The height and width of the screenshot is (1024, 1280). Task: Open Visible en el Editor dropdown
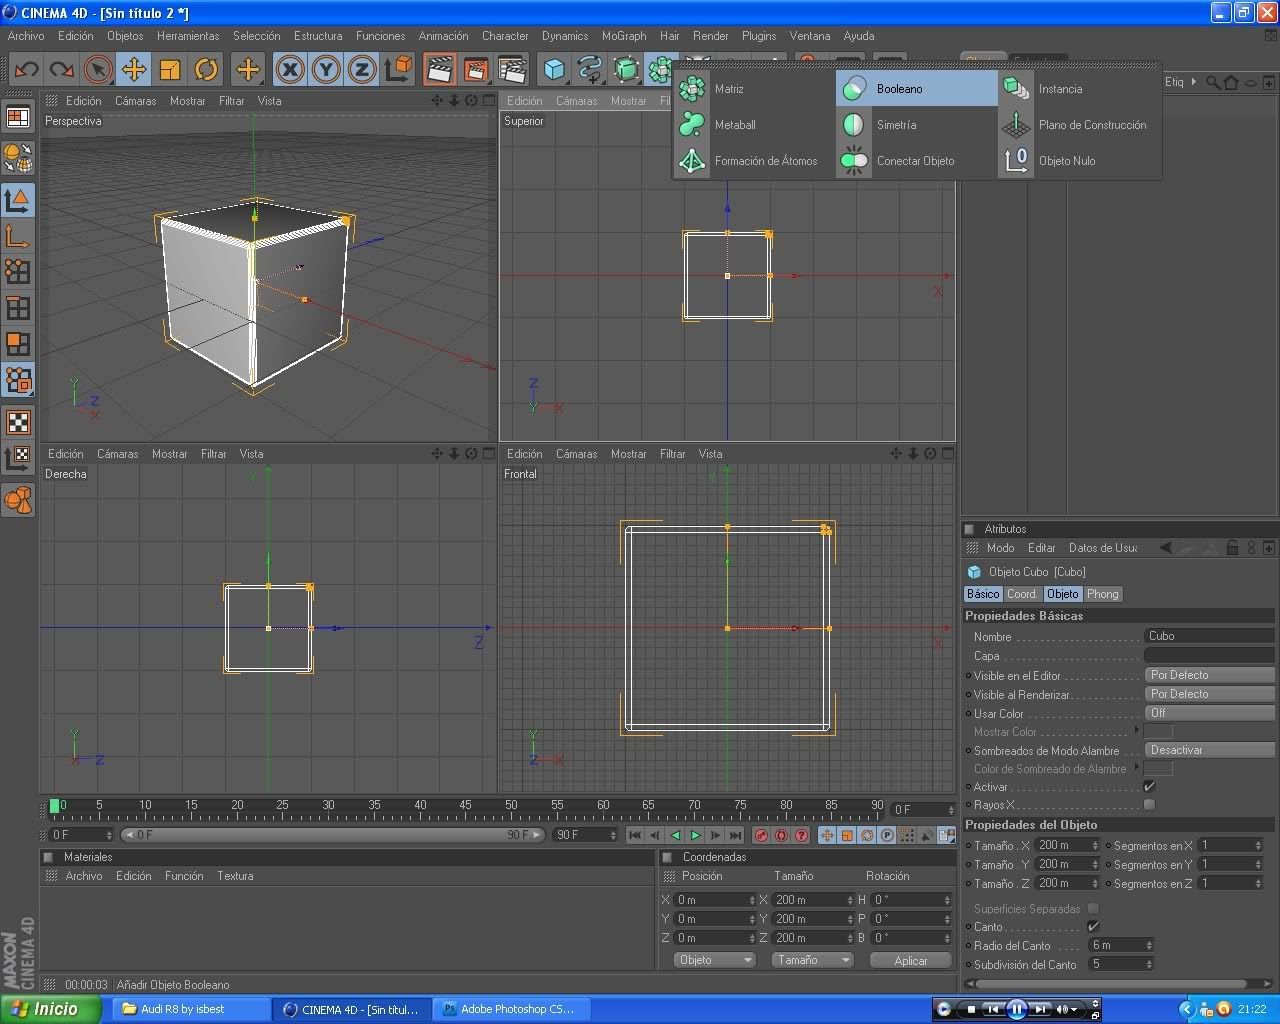point(1209,675)
